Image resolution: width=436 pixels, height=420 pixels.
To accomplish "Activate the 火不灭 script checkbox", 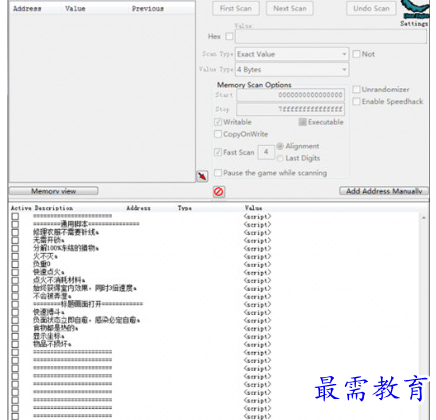I will [x=15, y=256].
